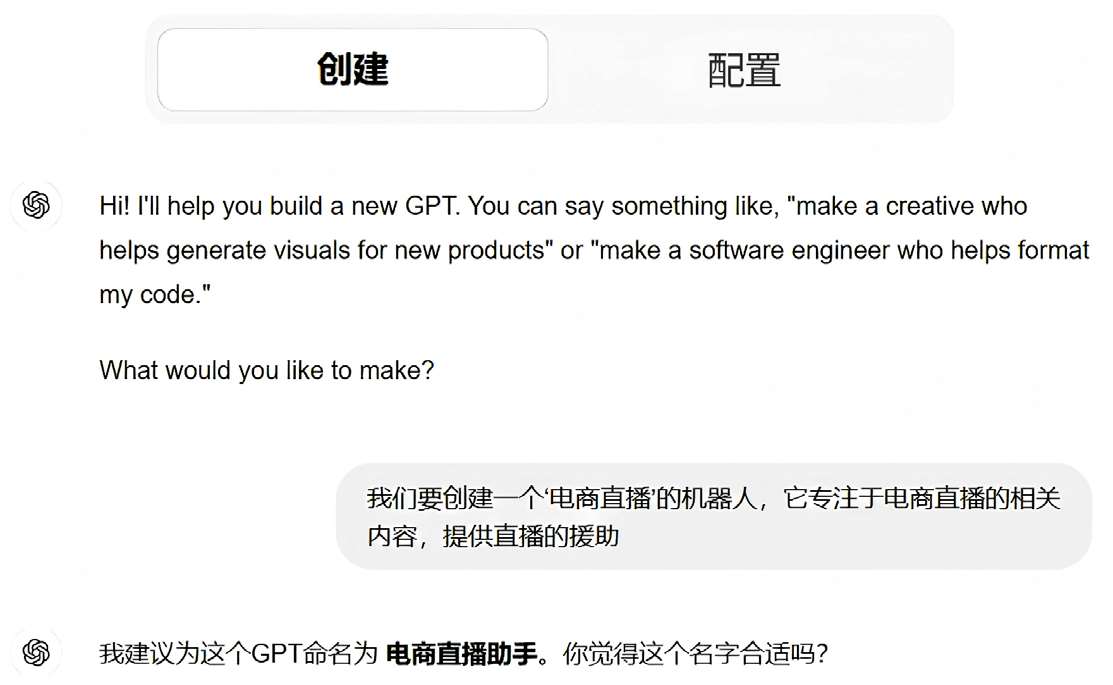Click the ChatGPT avatar beside the Hi! greeting
Image resolution: width=1113 pixels, height=685 pixels.
36,205
